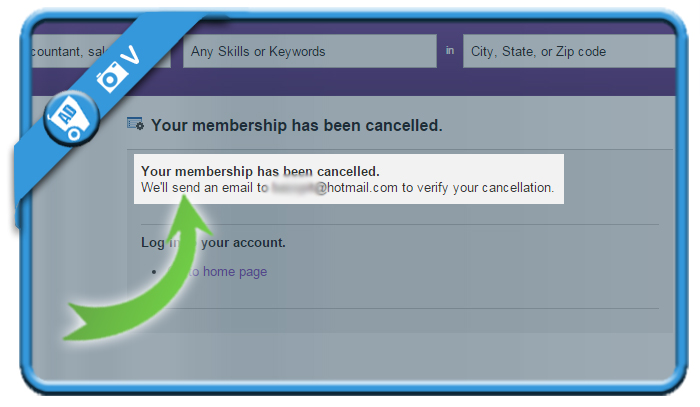This screenshot has height=407, width=700.
Task: Click the round AD tag badge icon
Action: pos(71,118)
